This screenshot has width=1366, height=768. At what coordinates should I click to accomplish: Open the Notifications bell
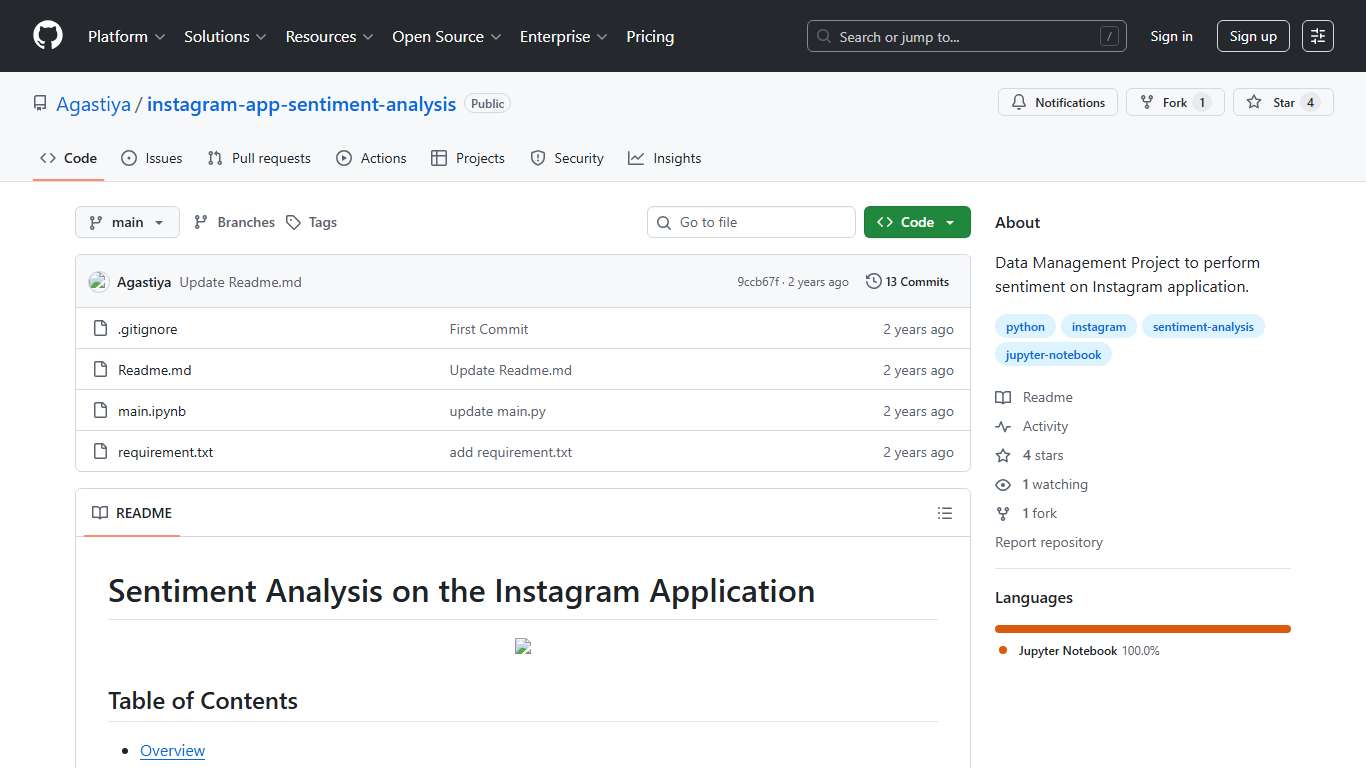click(x=1019, y=102)
